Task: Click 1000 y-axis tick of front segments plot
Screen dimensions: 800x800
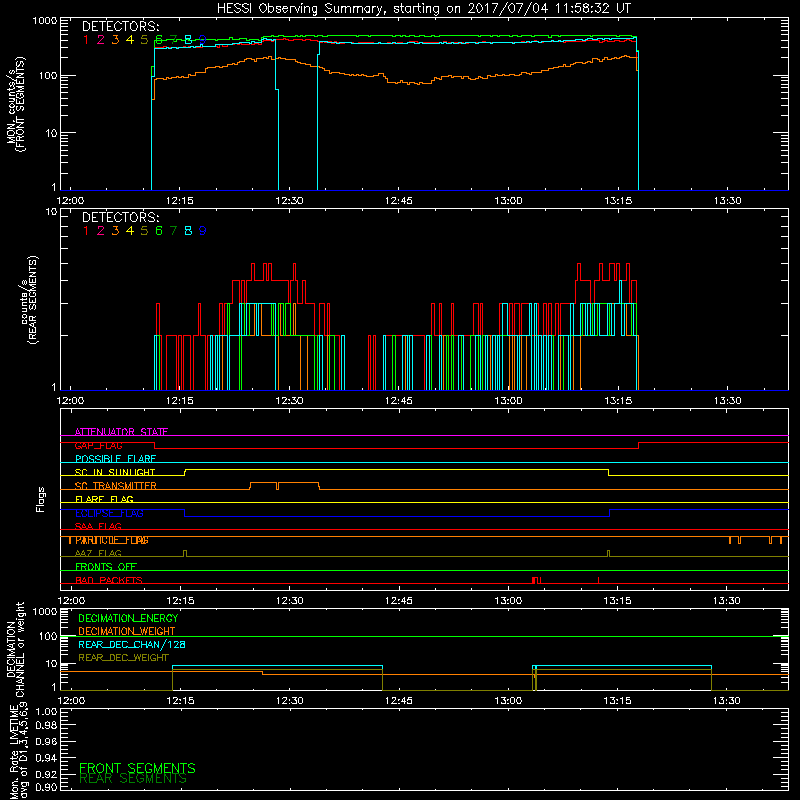Action: point(45,21)
